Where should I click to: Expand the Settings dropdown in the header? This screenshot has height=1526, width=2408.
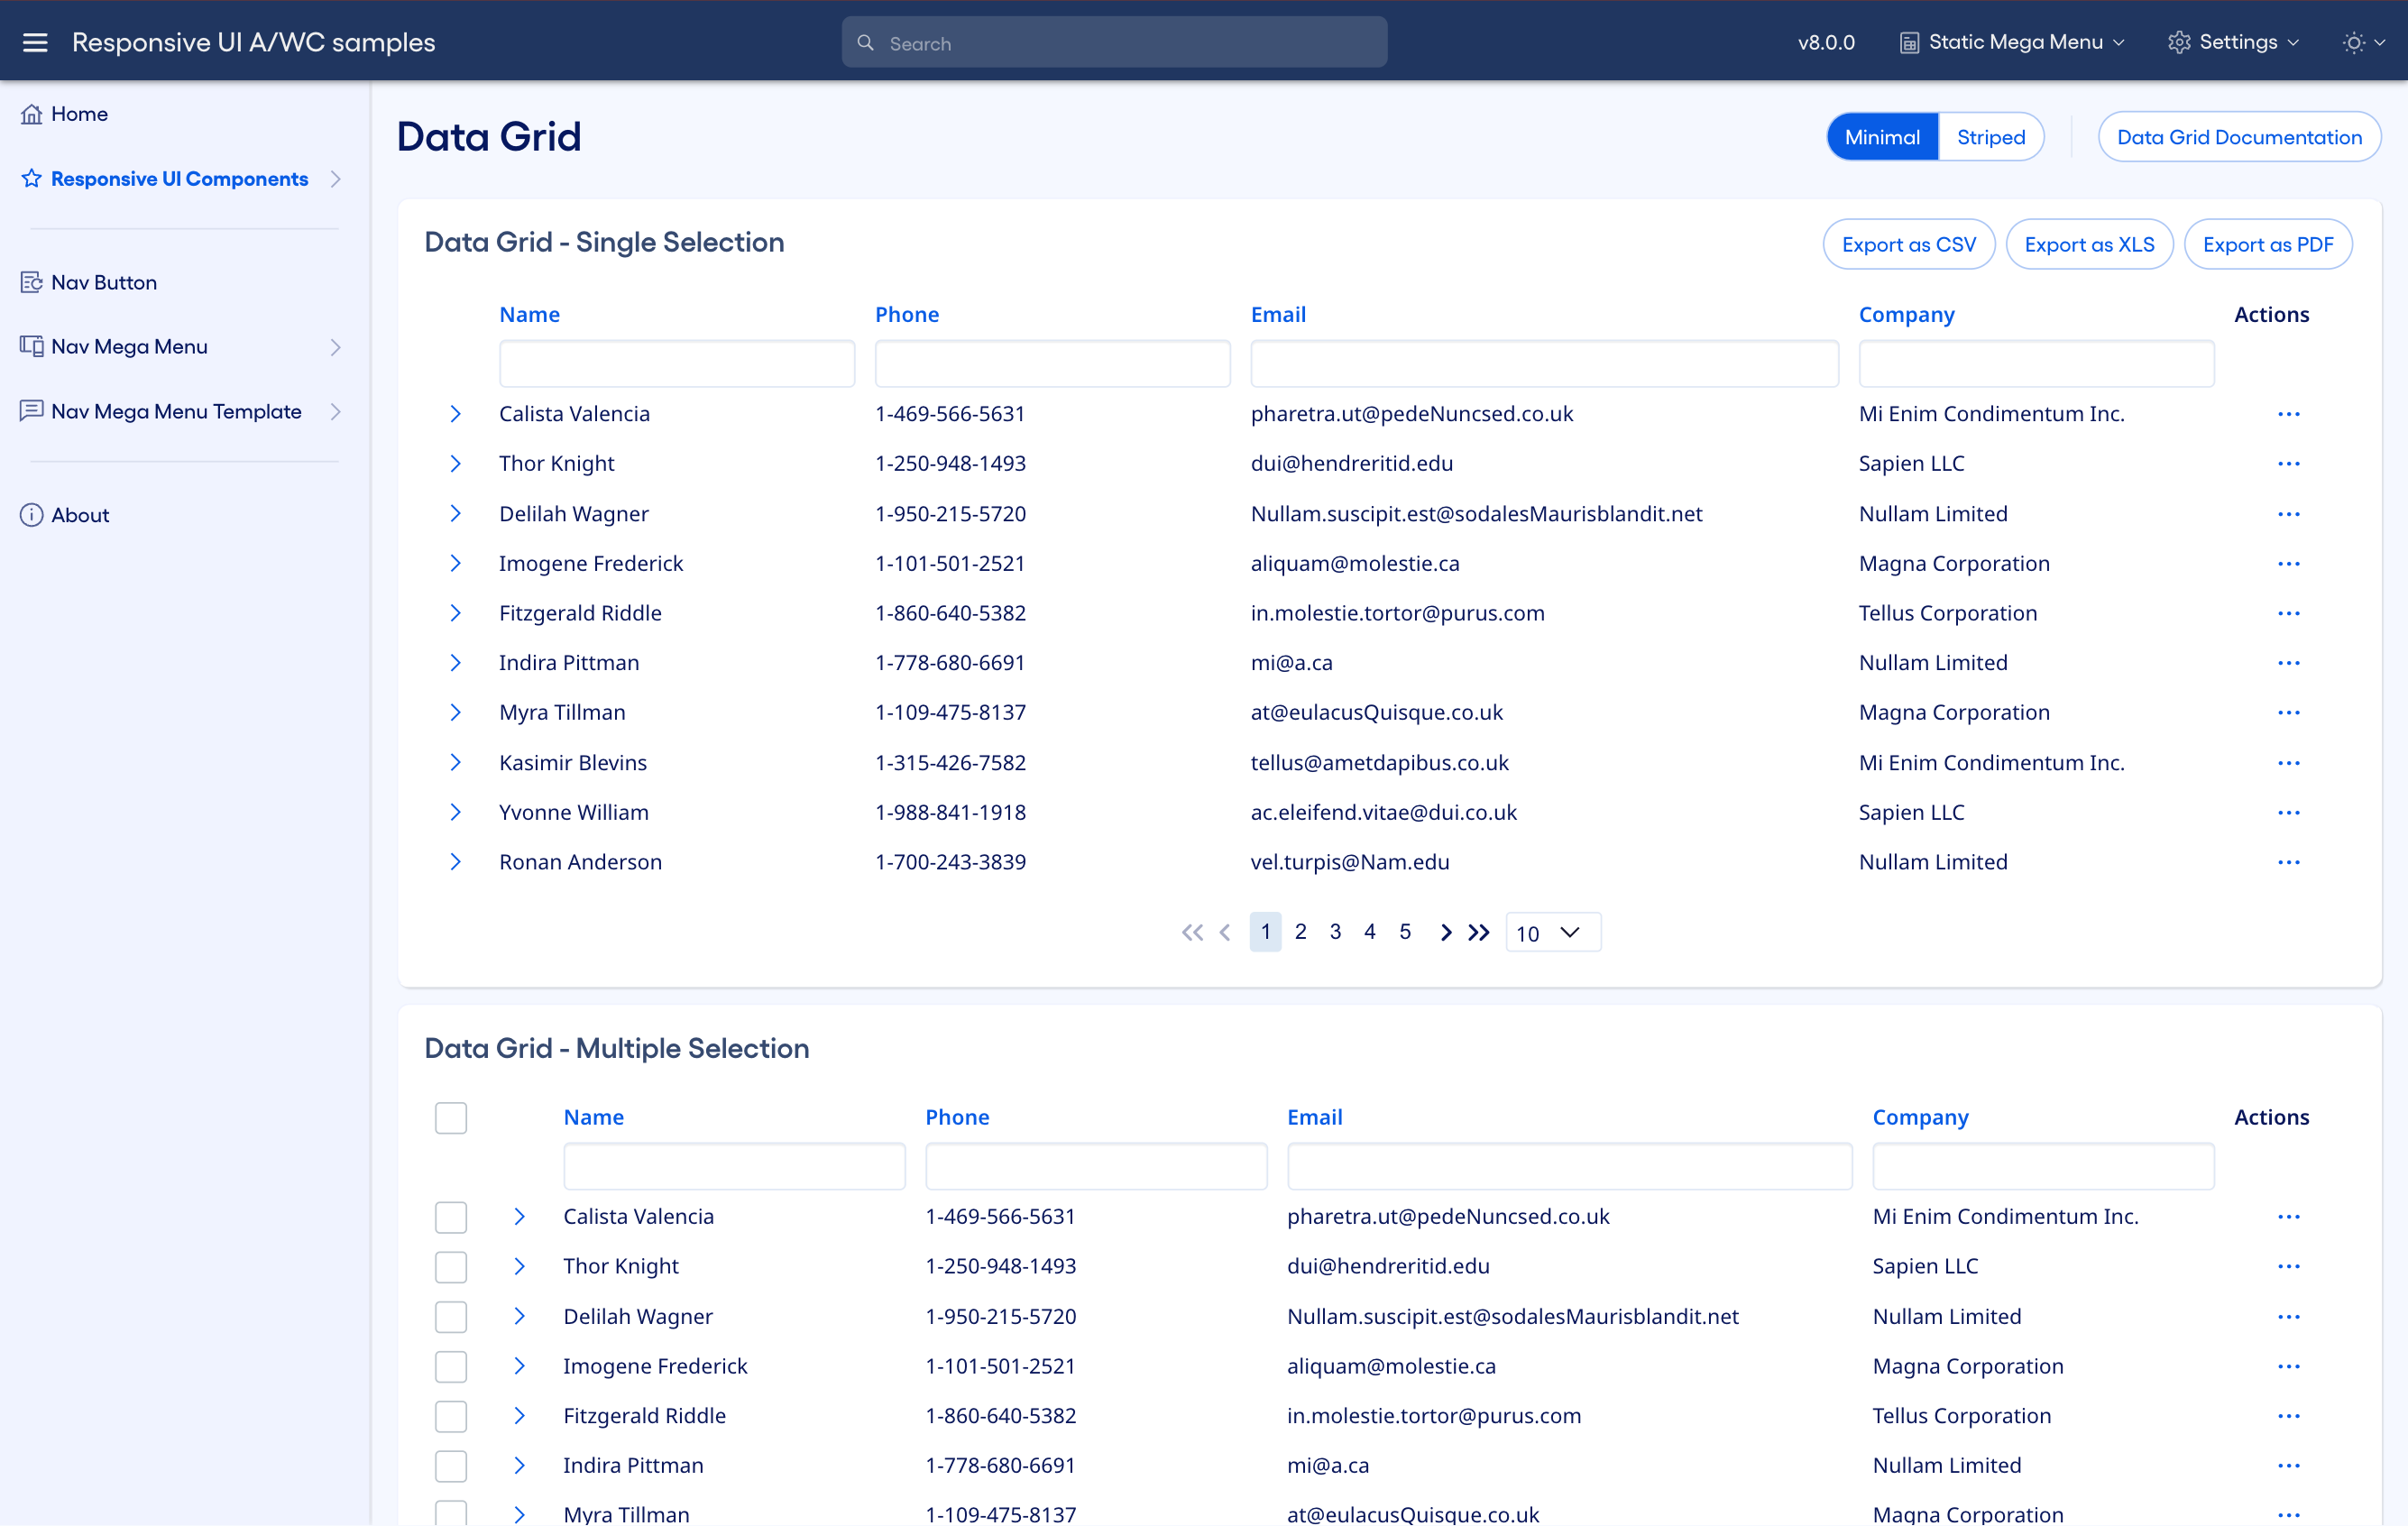(2234, 42)
